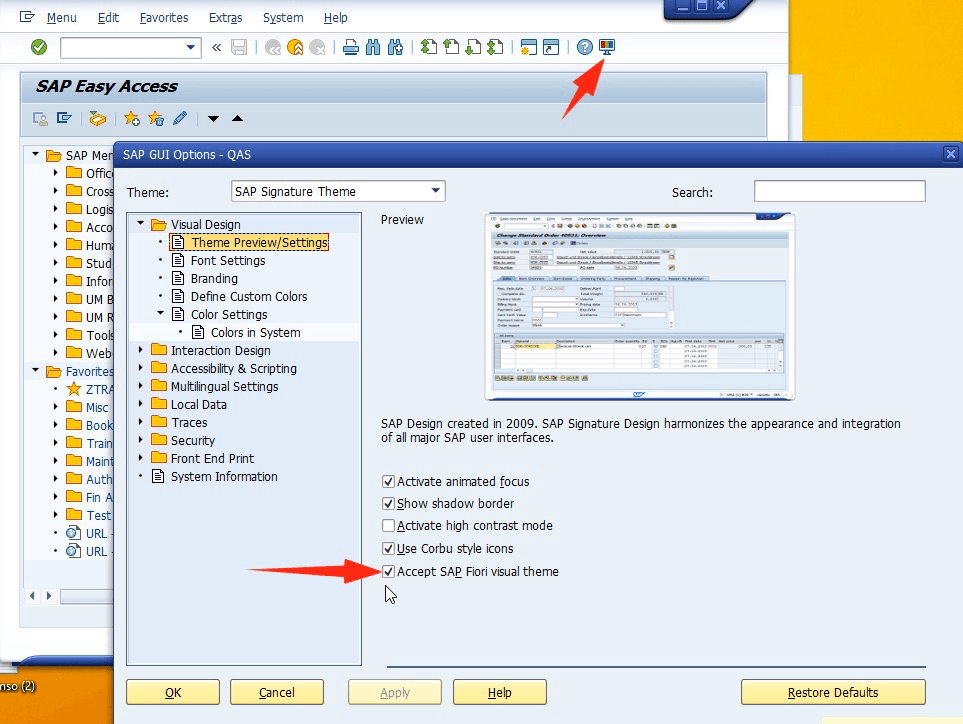The height and width of the screenshot is (724, 963).
Task: Click the Search input field
Action: coord(840,191)
